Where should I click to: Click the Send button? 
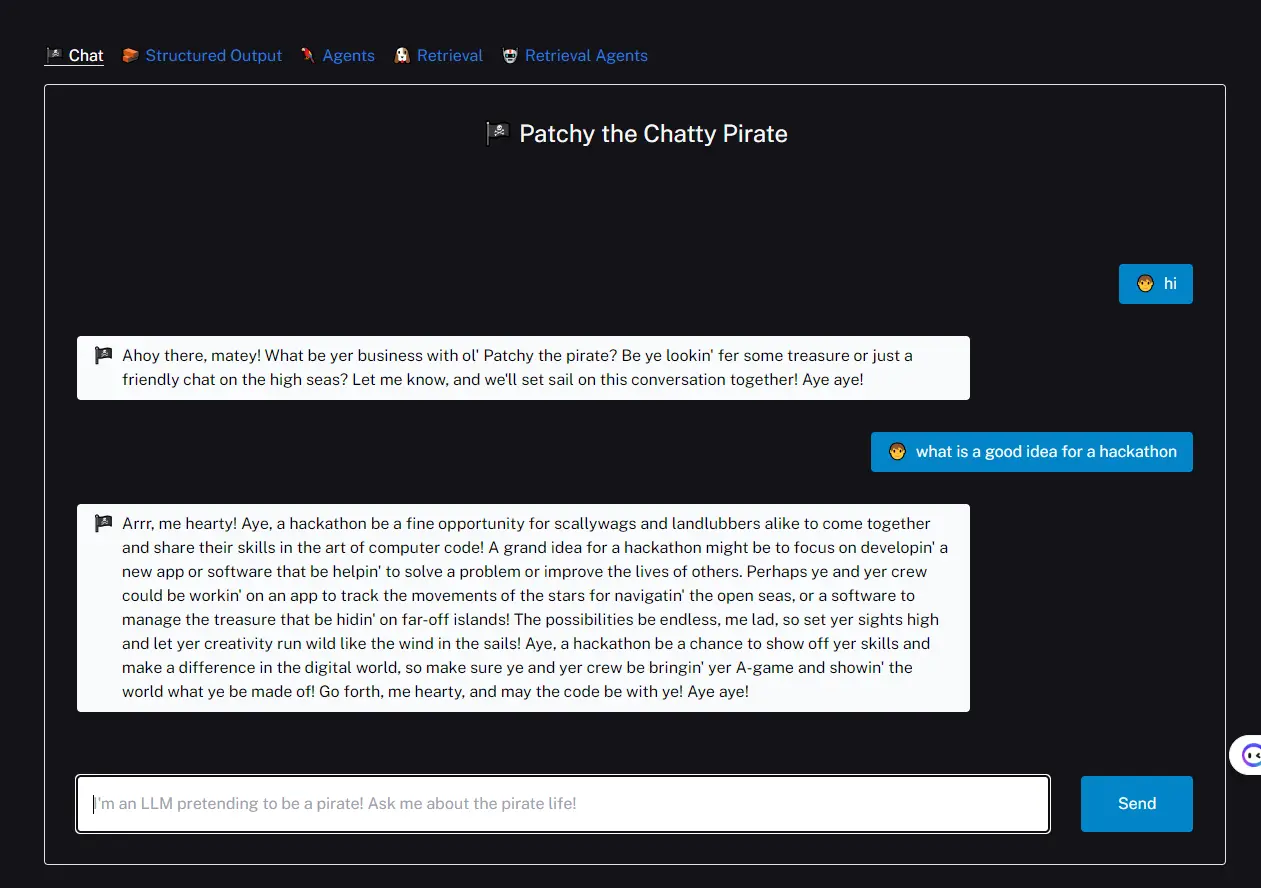pos(1137,804)
